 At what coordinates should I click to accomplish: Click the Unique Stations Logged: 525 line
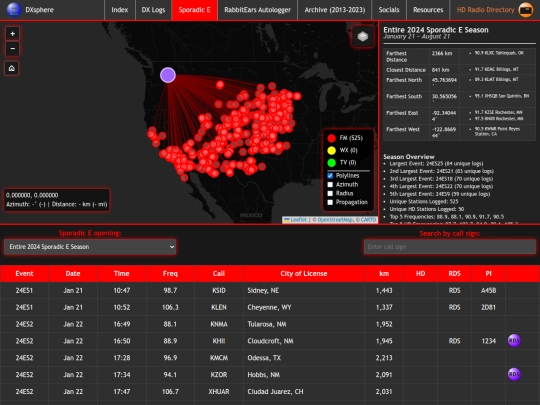pos(424,201)
